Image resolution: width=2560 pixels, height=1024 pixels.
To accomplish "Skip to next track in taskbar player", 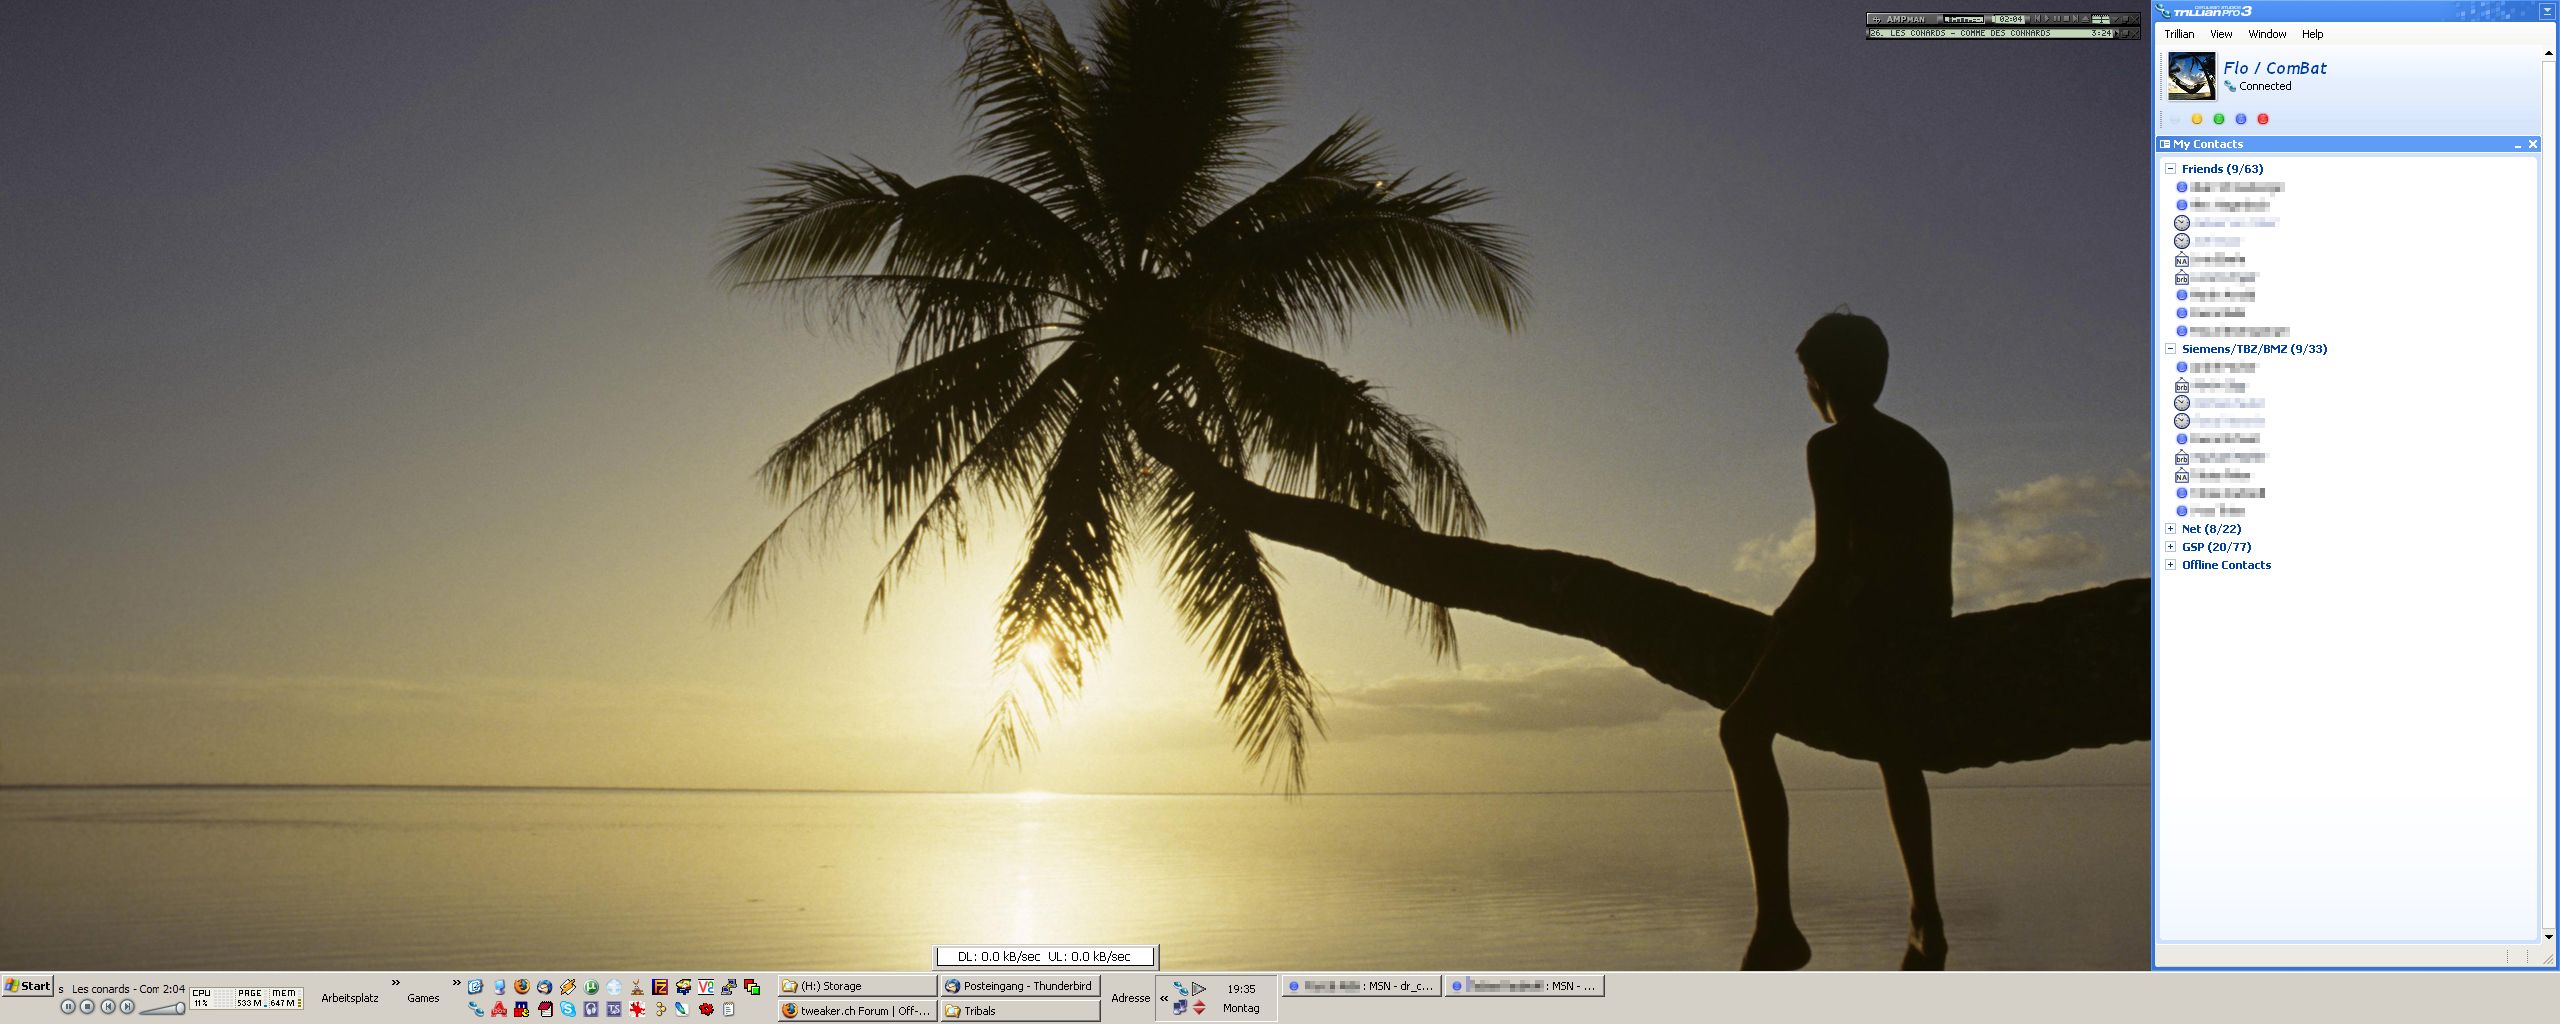I will (127, 1007).
